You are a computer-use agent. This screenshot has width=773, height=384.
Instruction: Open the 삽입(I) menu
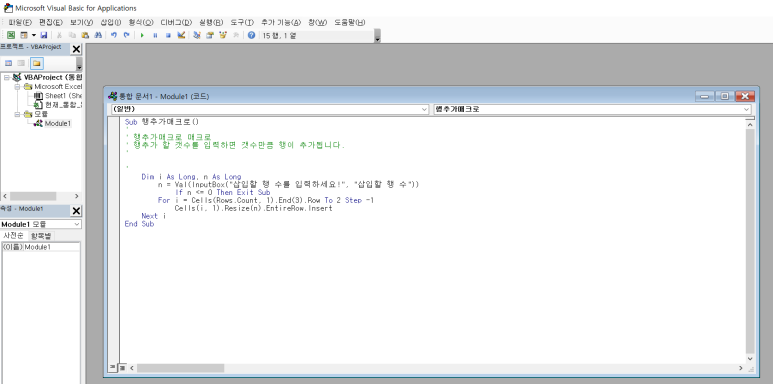(110, 22)
